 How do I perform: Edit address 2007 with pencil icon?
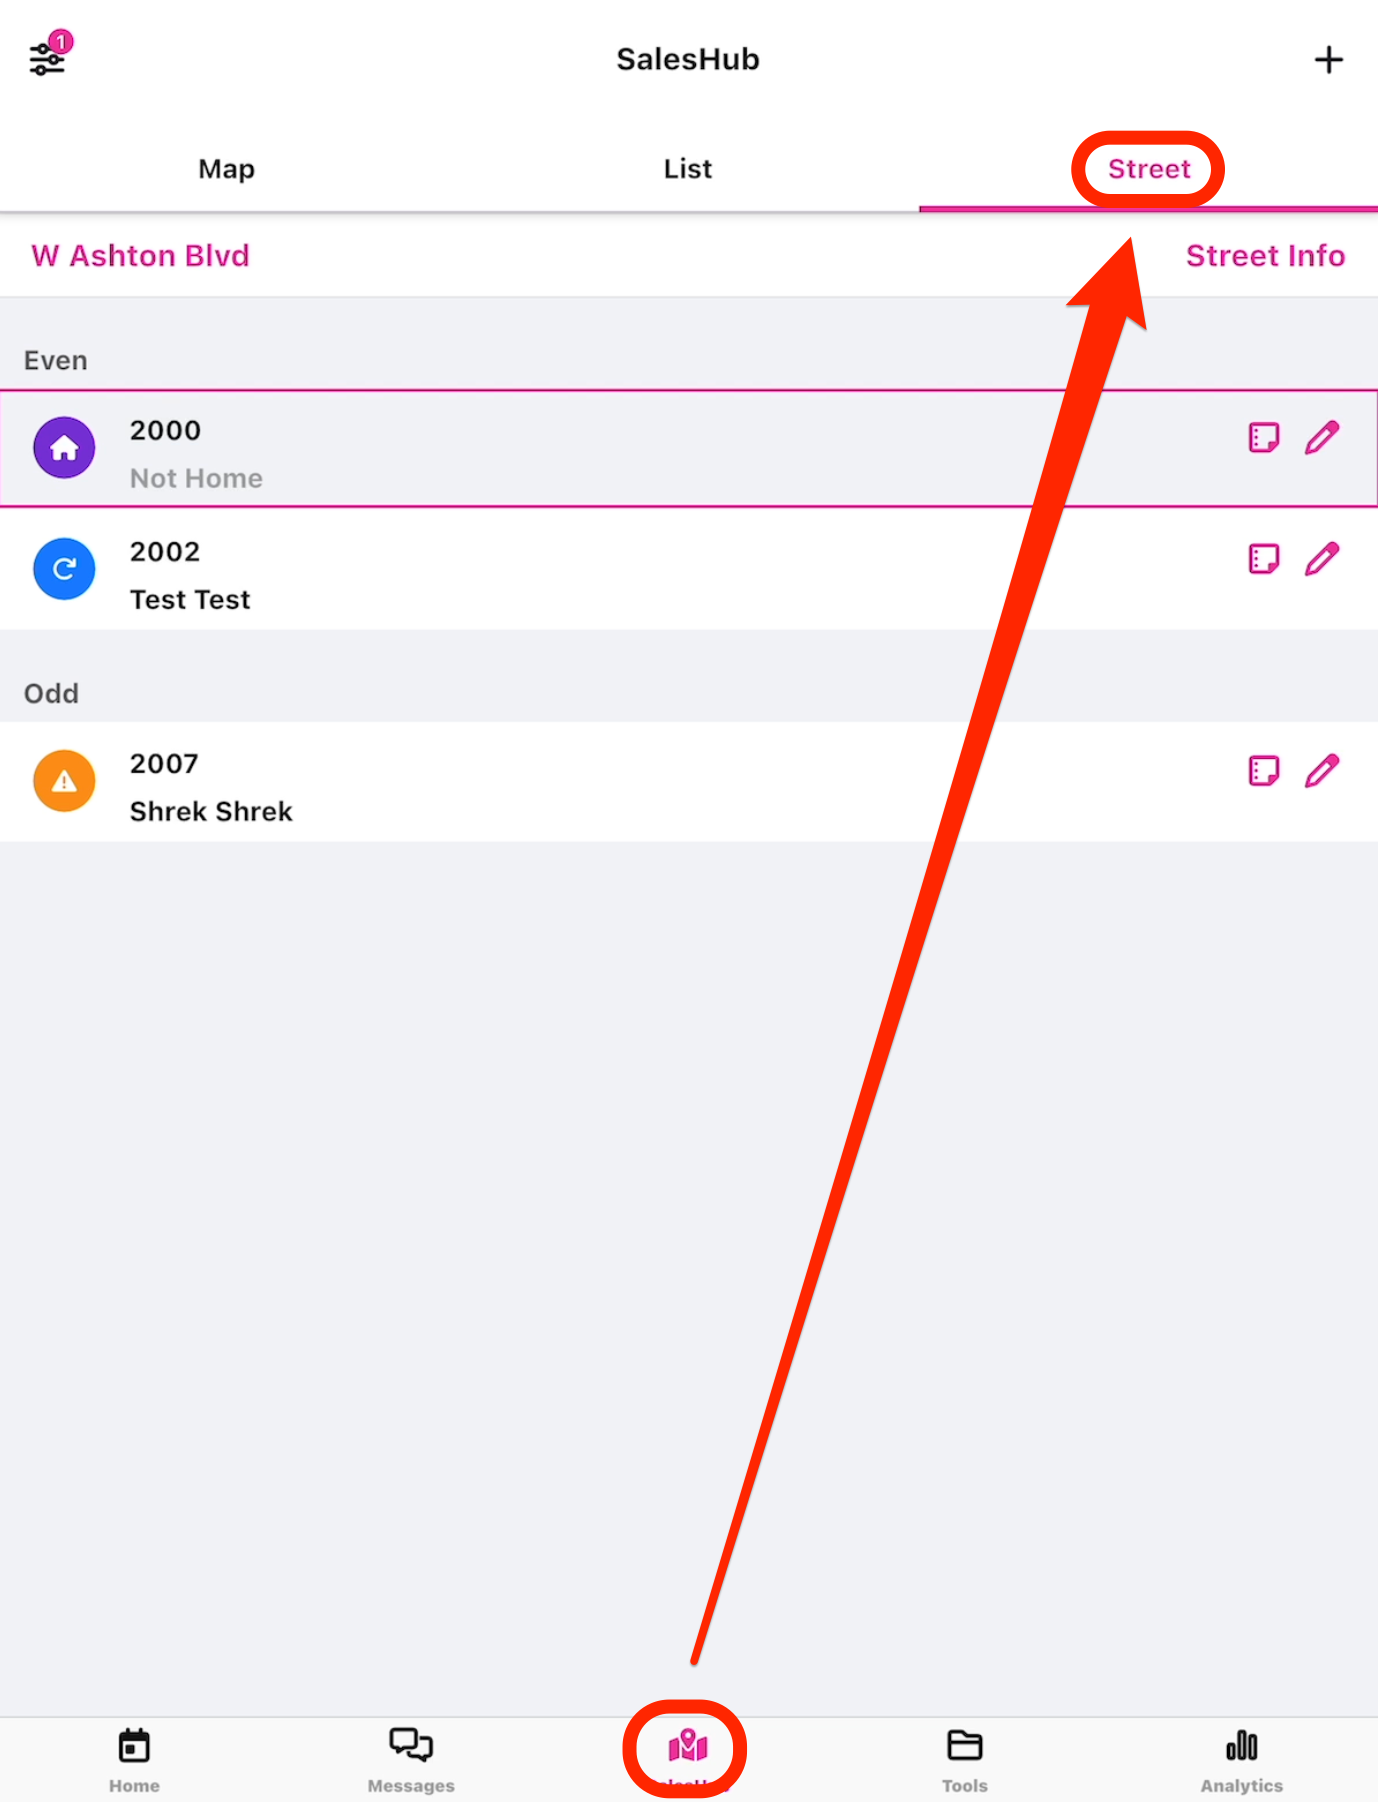pos(1322,771)
